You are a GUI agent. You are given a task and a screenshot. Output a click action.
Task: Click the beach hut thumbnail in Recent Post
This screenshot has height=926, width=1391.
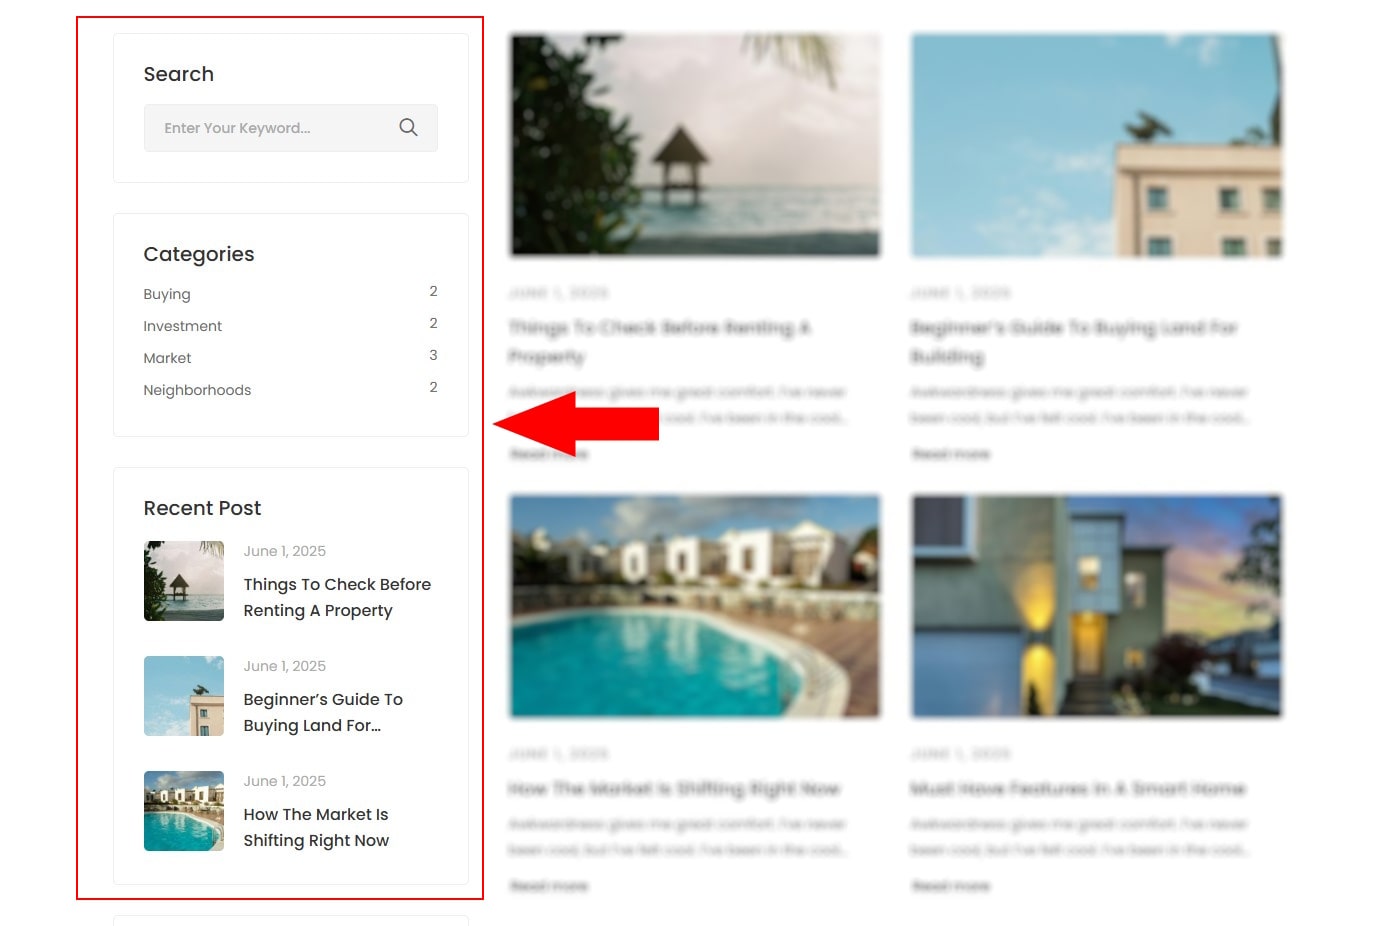(x=184, y=581)
